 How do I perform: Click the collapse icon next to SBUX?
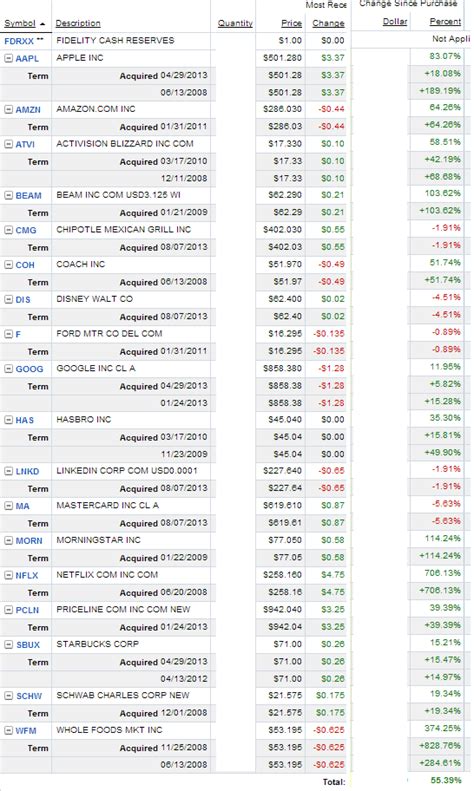point(8,645)
